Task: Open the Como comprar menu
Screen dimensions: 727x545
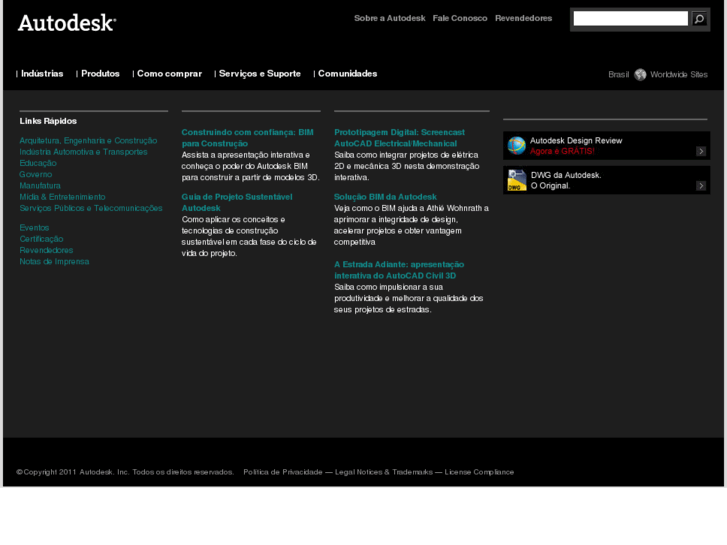Action: (x=169, y=74)
